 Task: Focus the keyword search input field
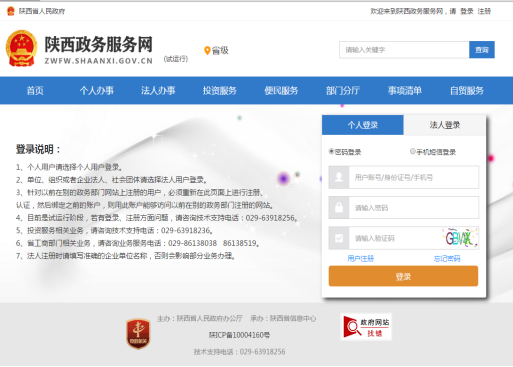[404, 50]
